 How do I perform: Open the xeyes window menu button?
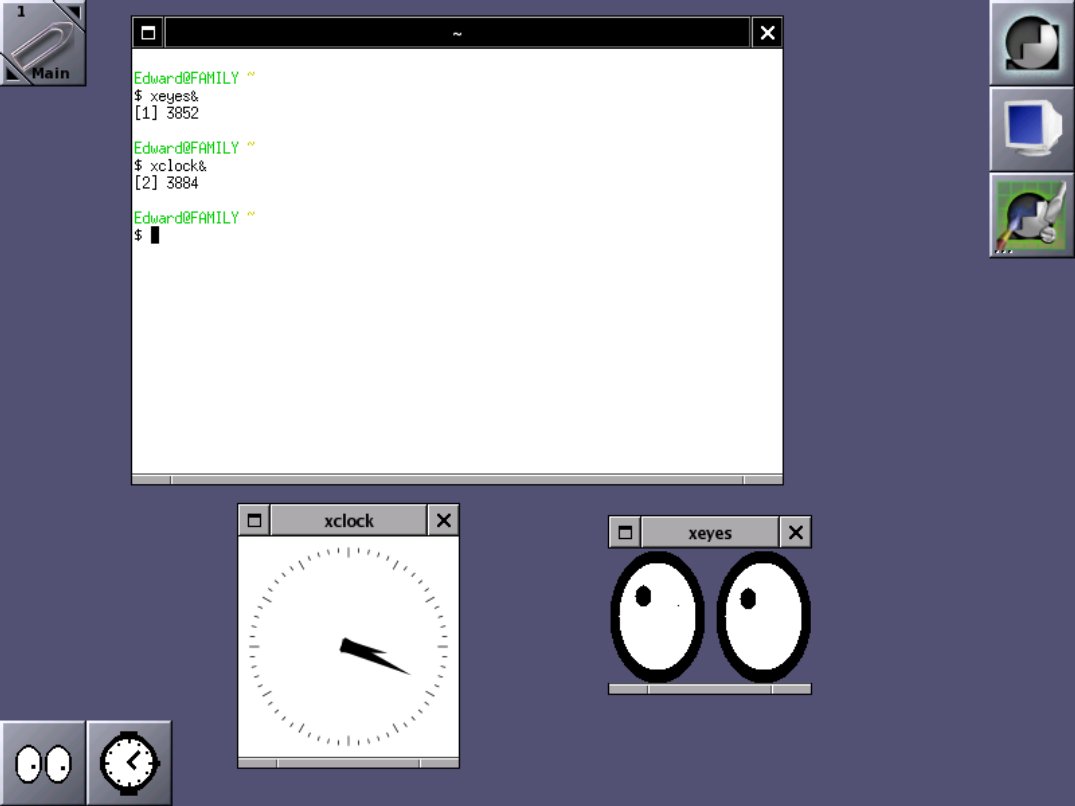(624, 532)
